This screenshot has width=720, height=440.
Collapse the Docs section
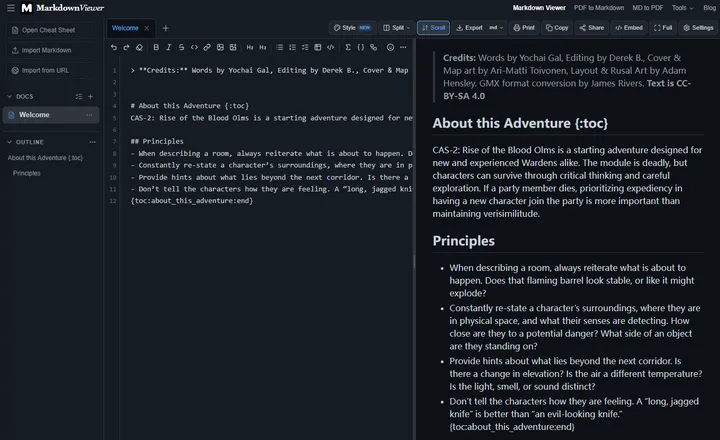click(x=9, y=96)
